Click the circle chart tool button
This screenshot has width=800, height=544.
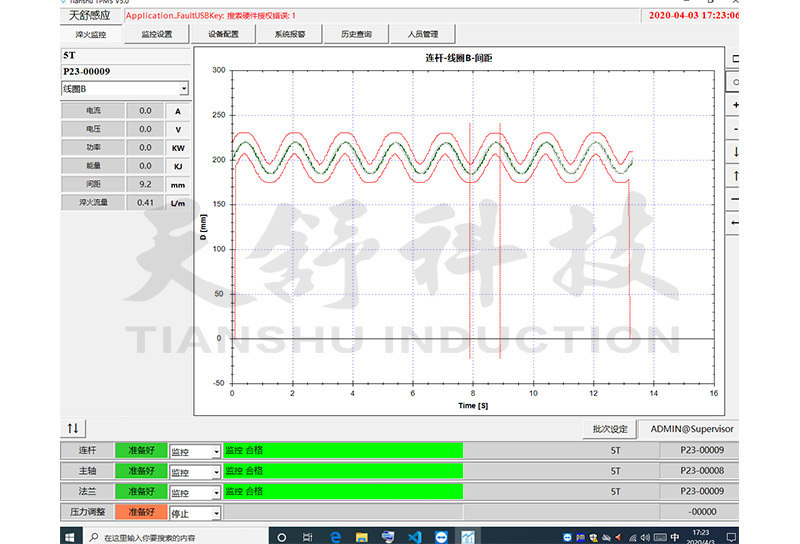[733, 82]
